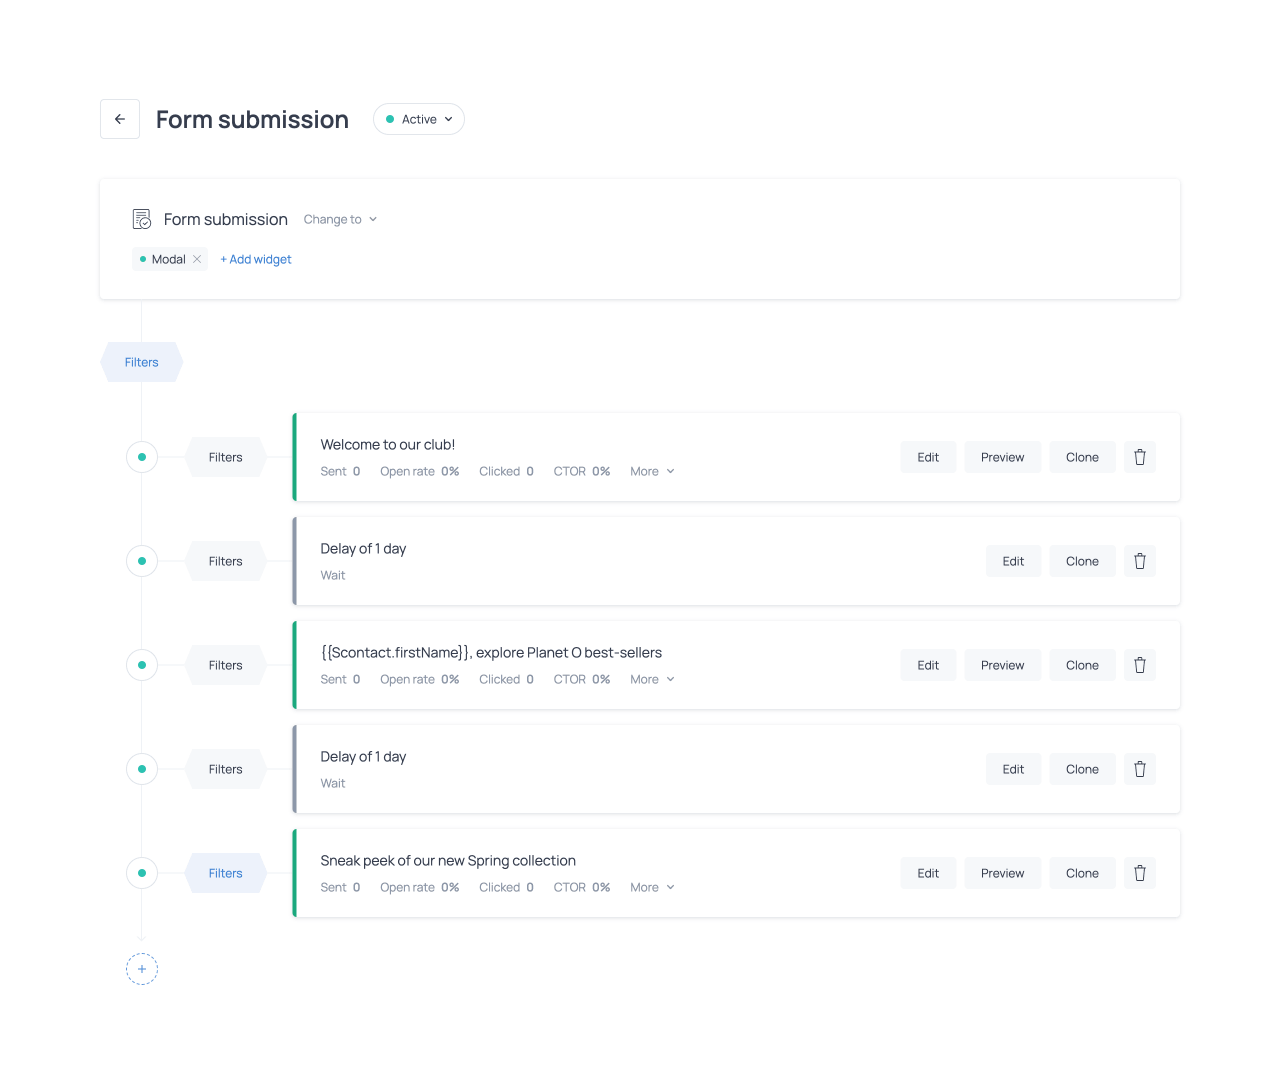Expand More stats for Welcome email
The height and width of the screenshot is (1085, 1280).
click(652, 471)
